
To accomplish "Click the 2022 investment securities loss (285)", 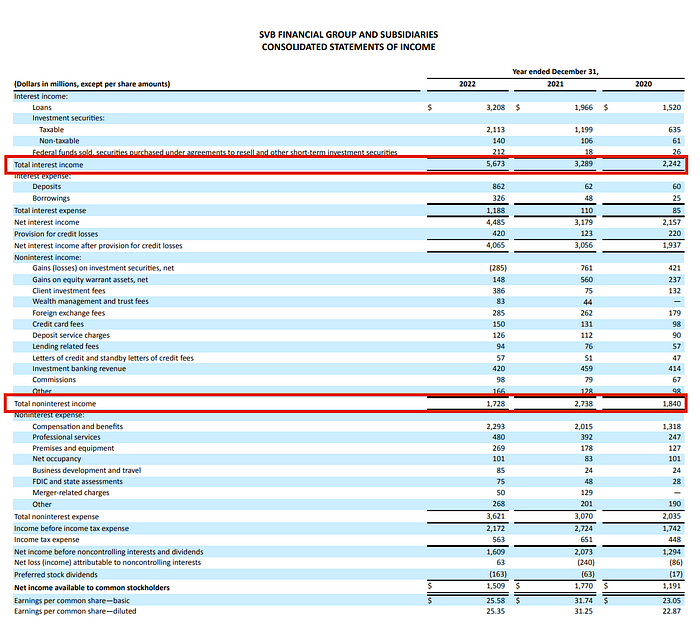I will [498, 268].
